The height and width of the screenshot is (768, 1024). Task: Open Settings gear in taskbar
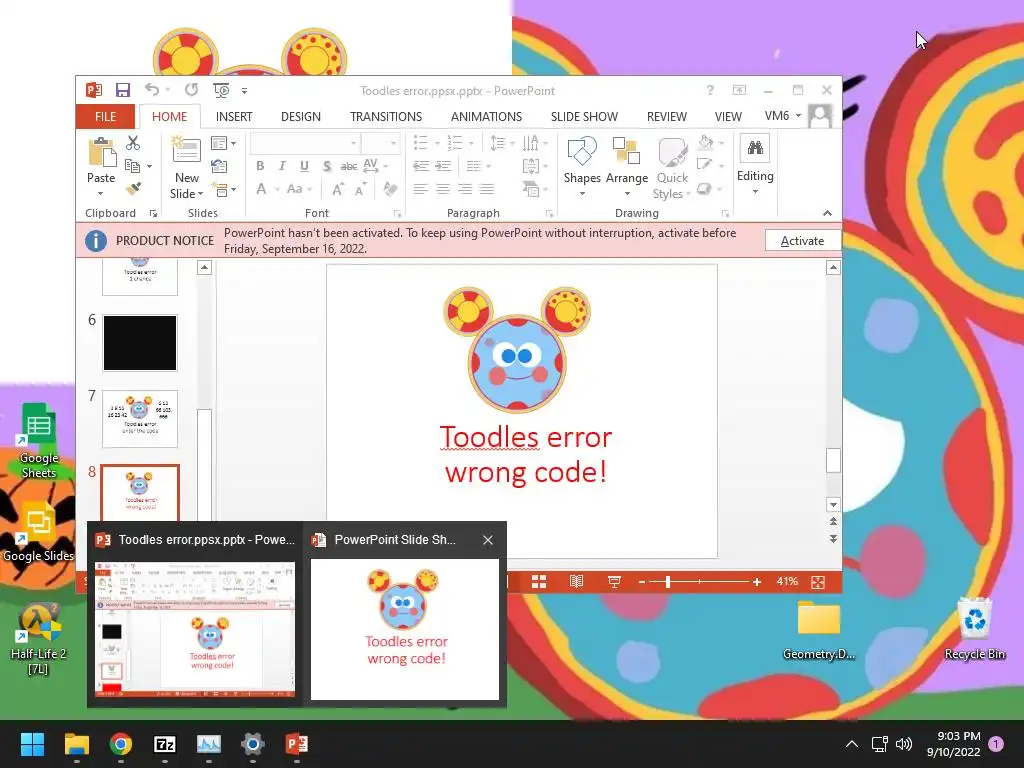click(253, 744)
